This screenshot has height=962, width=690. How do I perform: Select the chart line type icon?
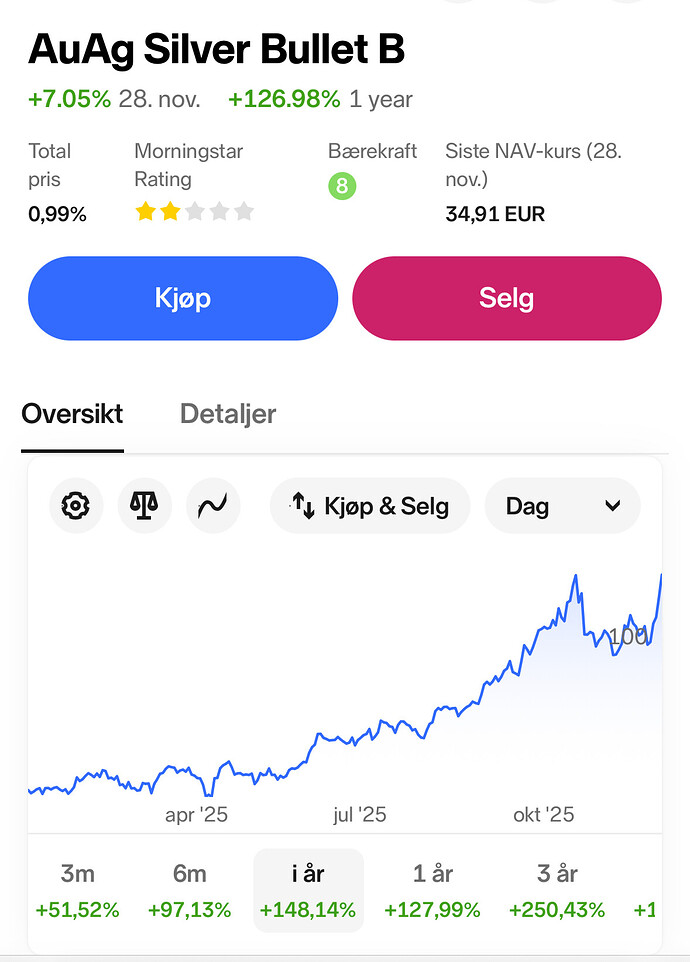point(212,506)
